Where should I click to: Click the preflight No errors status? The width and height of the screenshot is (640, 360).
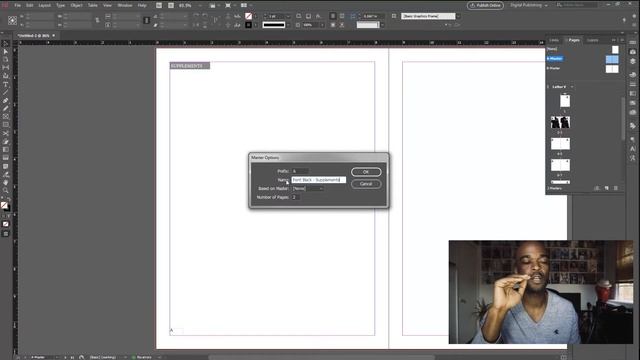coord(142,357)
